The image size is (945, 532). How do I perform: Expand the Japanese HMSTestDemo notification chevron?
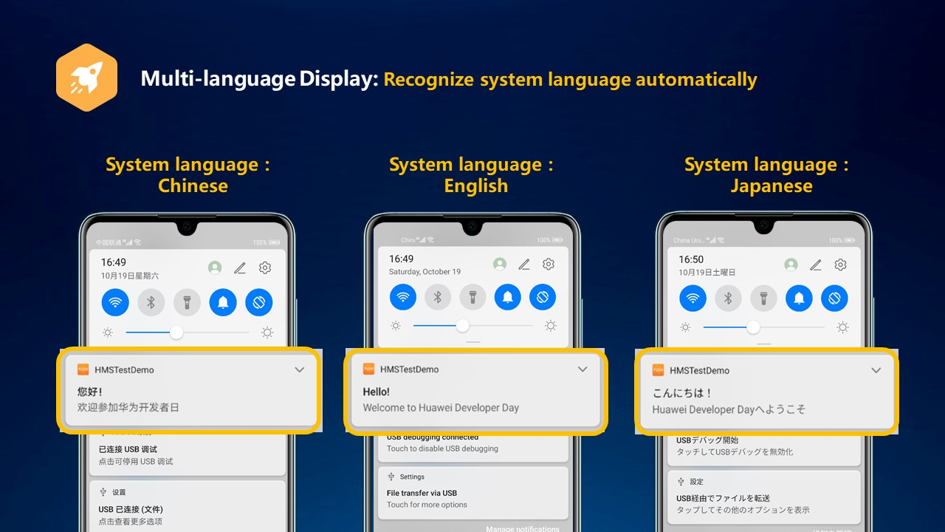(x=876, y=370)
